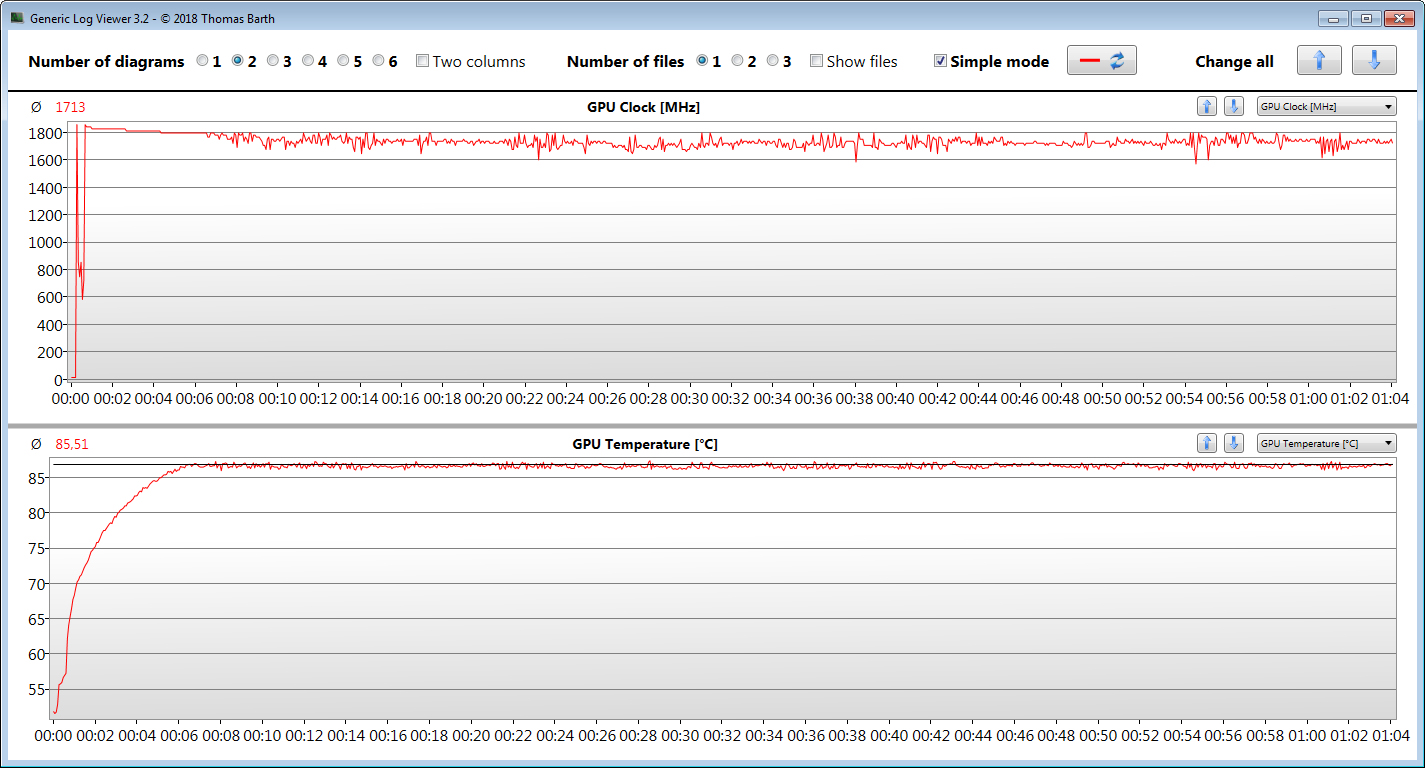The width and height of the screenshot is (1425, 768).
Task: Click the GPU Clock [MHz] diagram title
Action: point(643,107)
